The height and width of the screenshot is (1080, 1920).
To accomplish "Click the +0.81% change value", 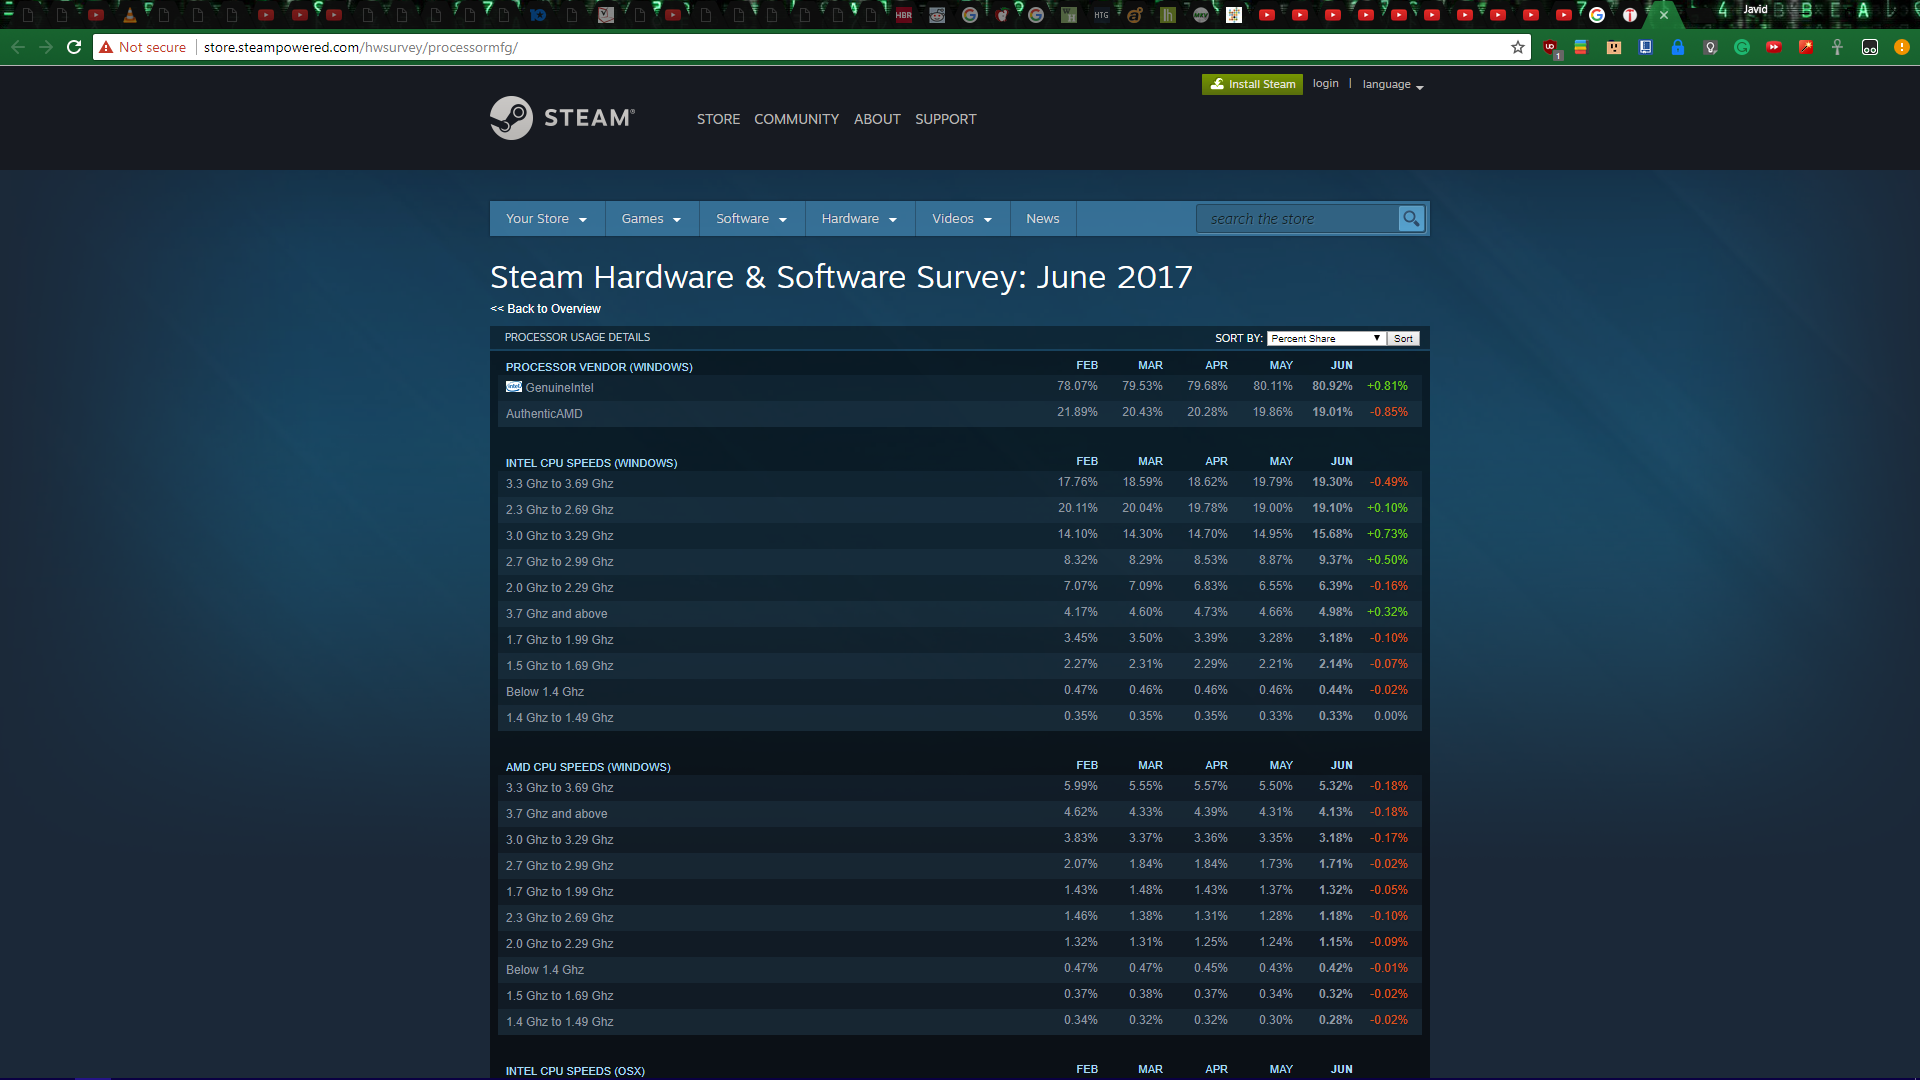I will (x=1387, y=386).
